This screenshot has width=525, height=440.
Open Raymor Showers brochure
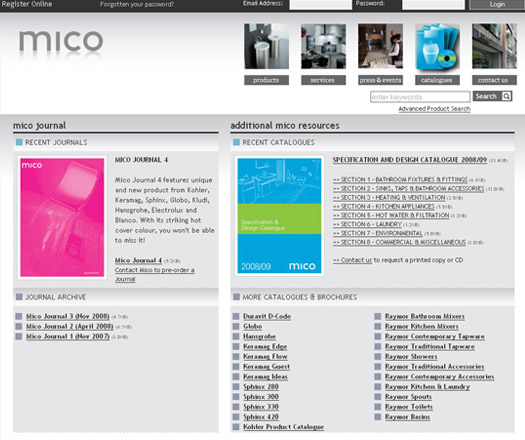click(x=411, y=356)
